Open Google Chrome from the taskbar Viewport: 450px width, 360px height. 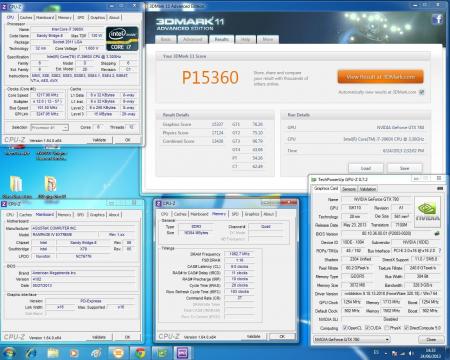[x=140, y=353]
